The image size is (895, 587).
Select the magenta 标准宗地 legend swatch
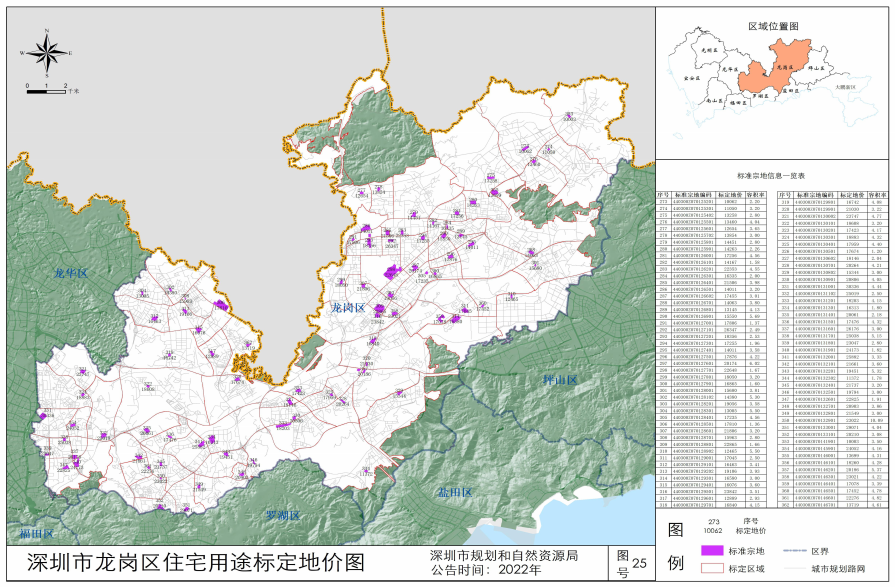(710, 550)
